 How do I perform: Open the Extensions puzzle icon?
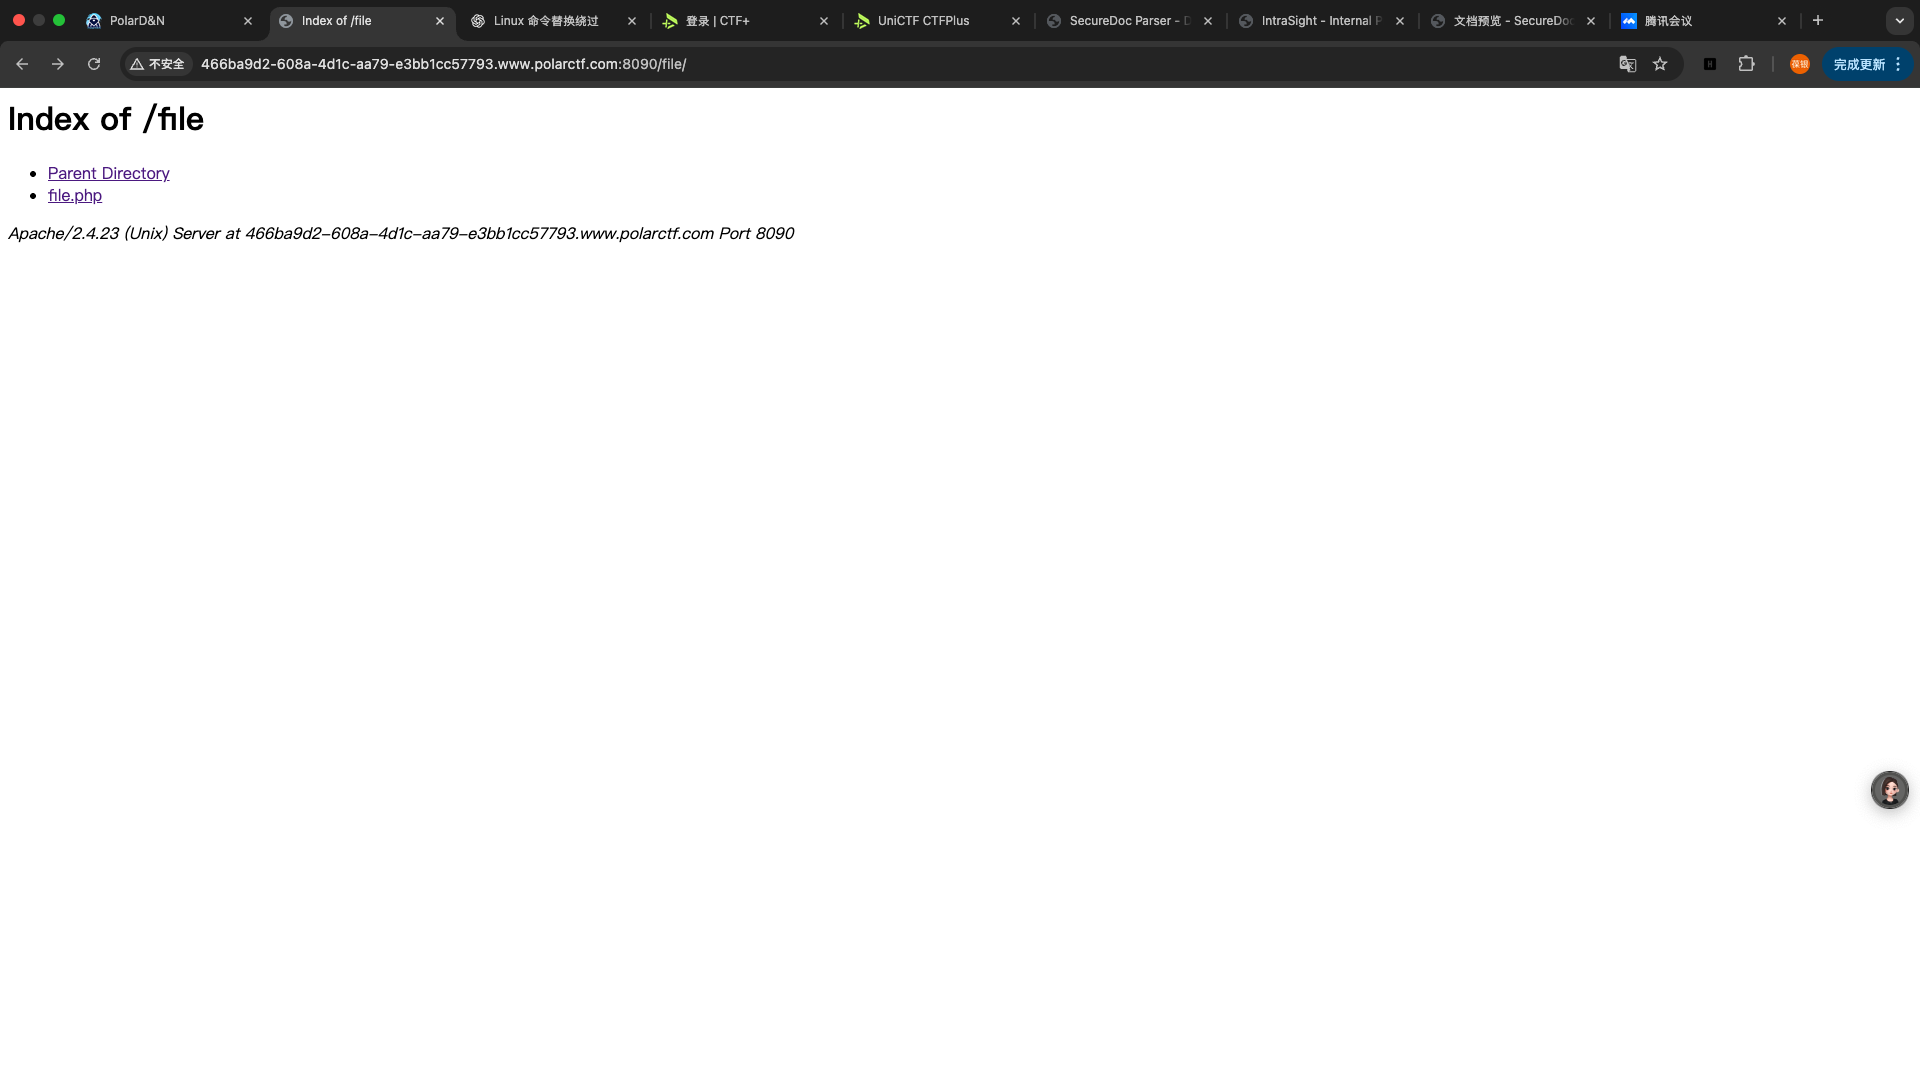(x=1746, y=64)
